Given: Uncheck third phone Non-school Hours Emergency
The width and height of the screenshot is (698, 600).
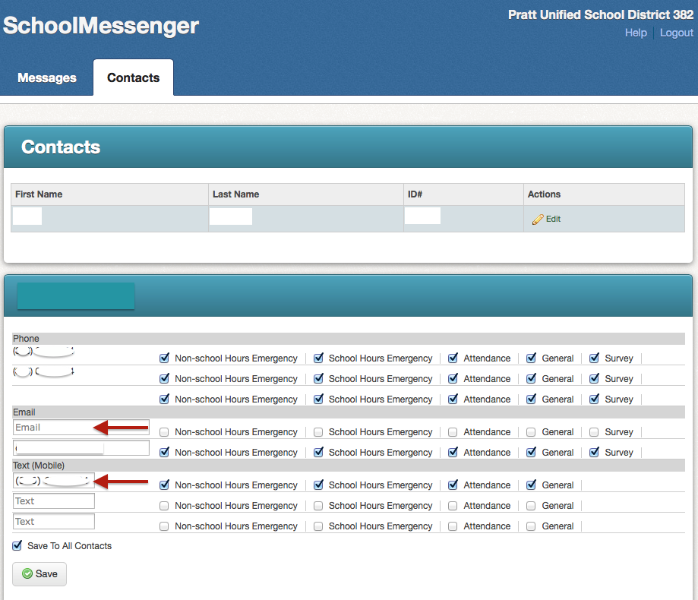Looking at the screenshot, I should 164,399.
